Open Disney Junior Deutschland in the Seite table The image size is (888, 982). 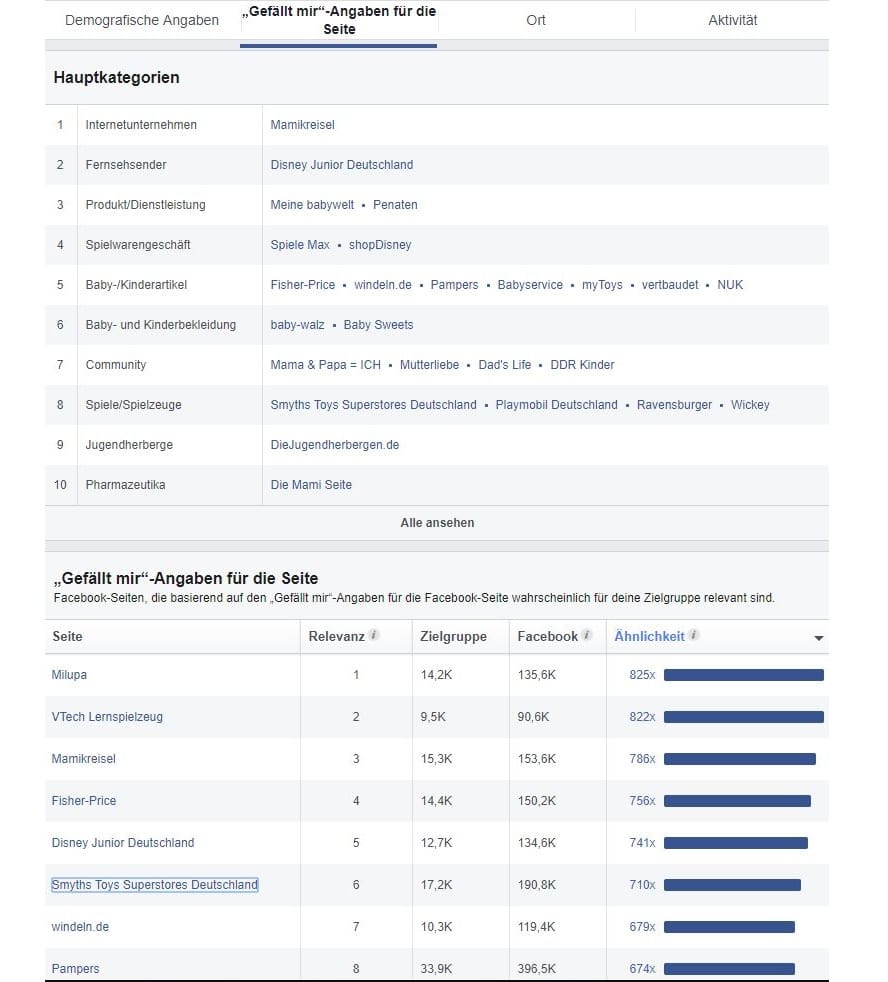(123, 843)
